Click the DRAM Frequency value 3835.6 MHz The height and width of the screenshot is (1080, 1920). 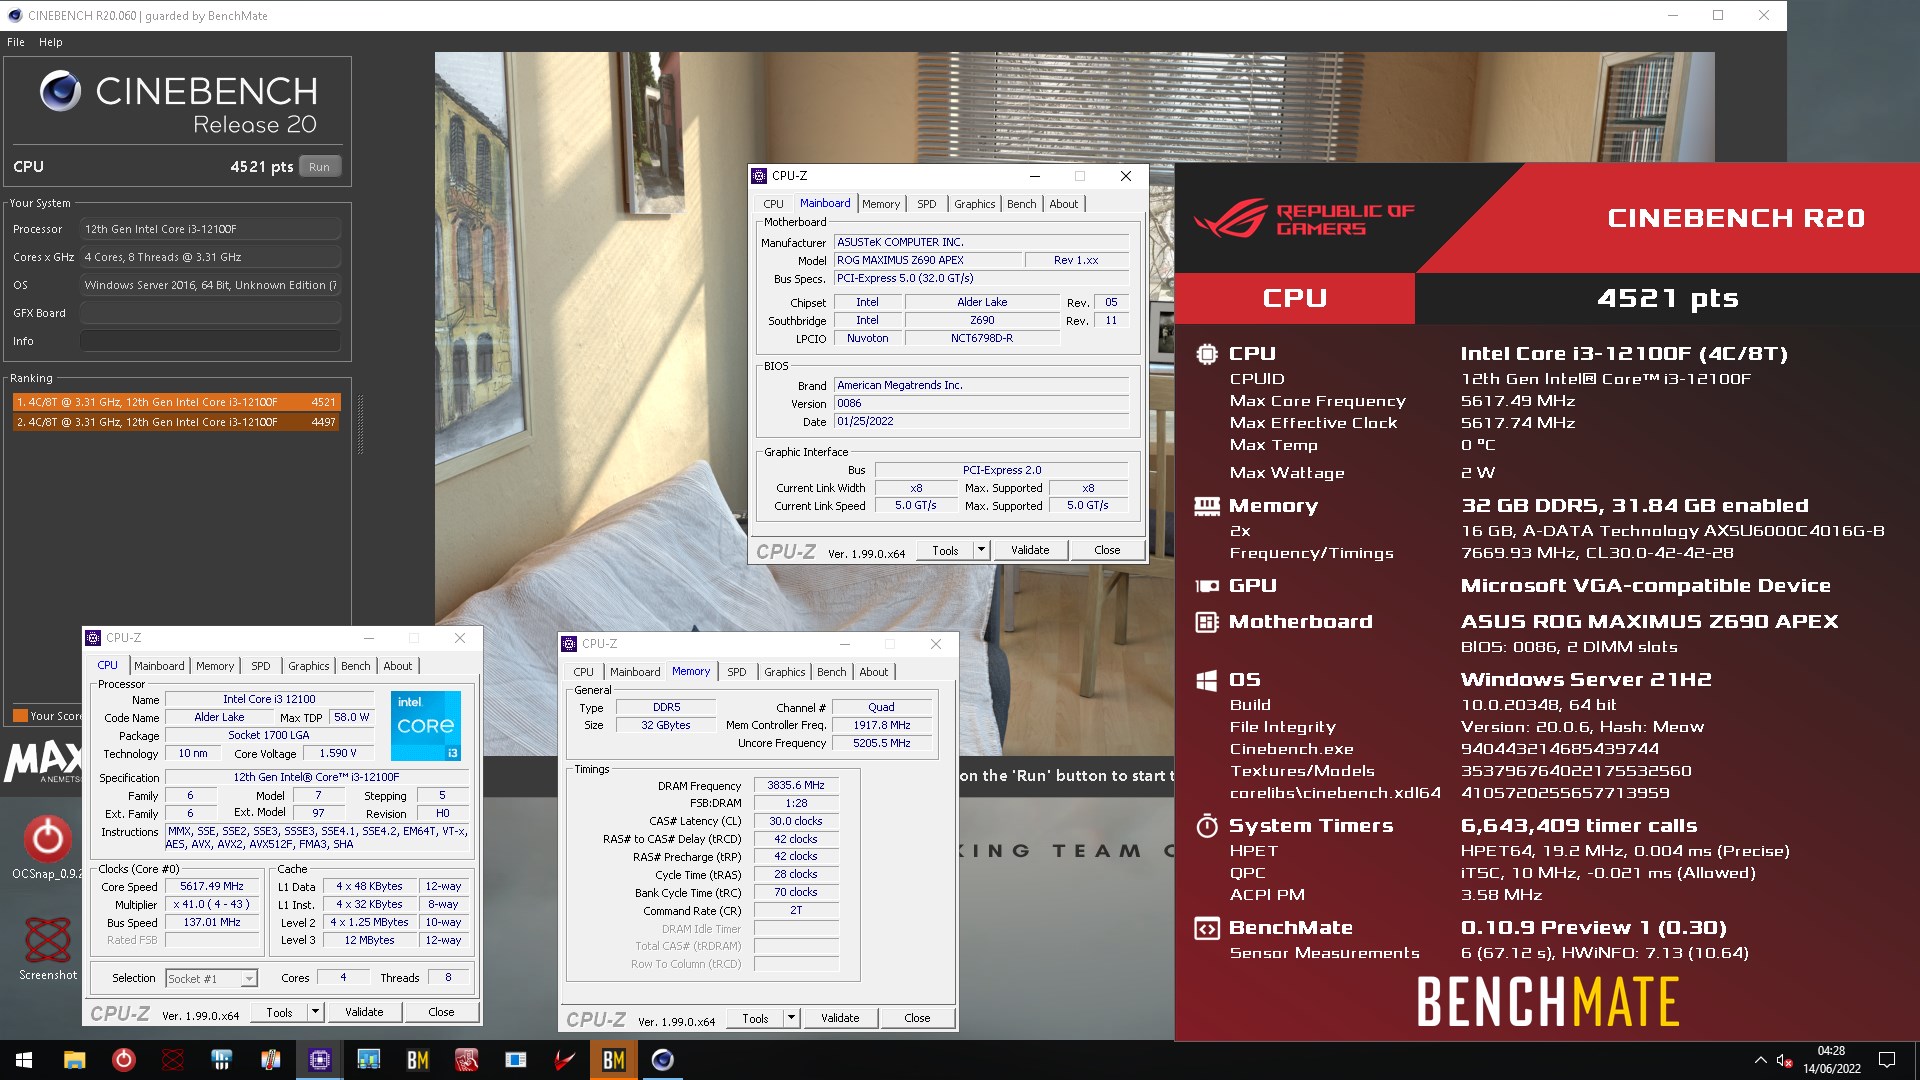pyautogui.click(x=796, y=786)
